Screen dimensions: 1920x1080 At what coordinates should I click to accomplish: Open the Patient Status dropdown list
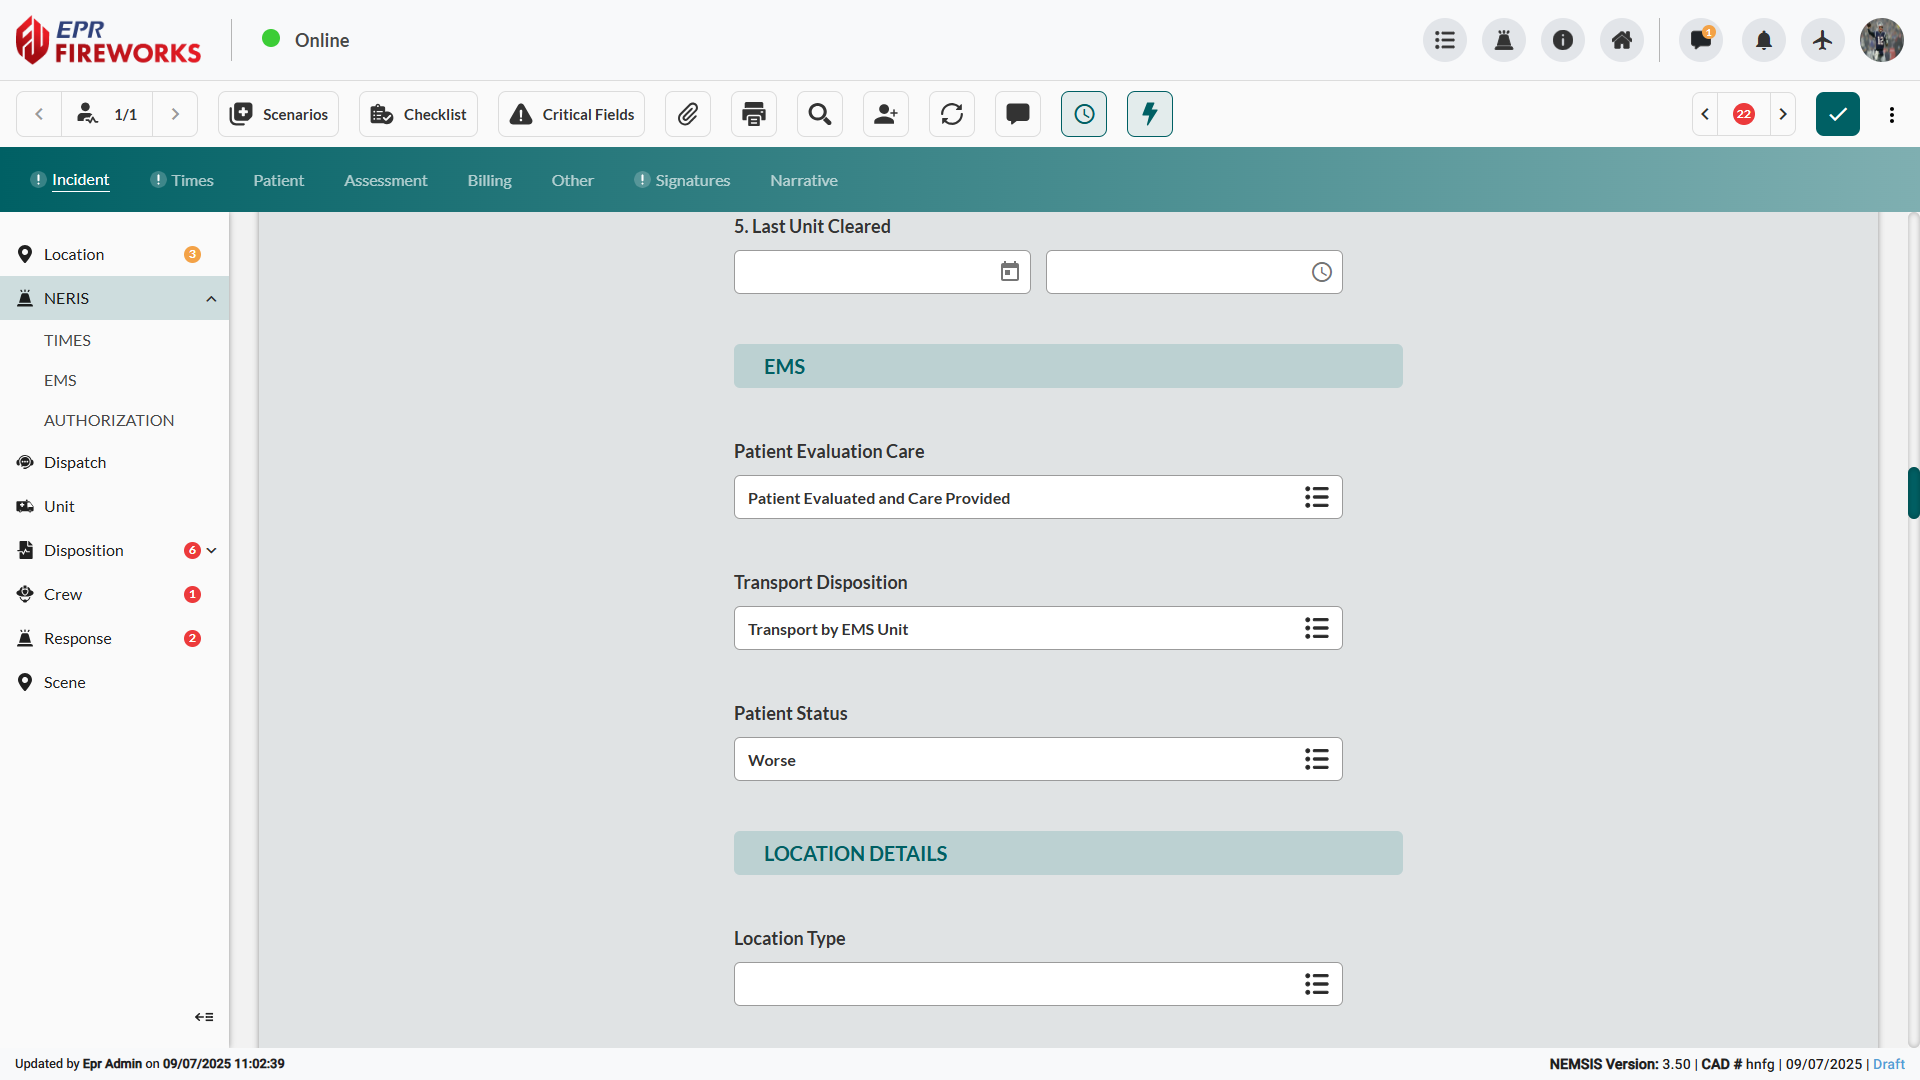coord(1316,760)
